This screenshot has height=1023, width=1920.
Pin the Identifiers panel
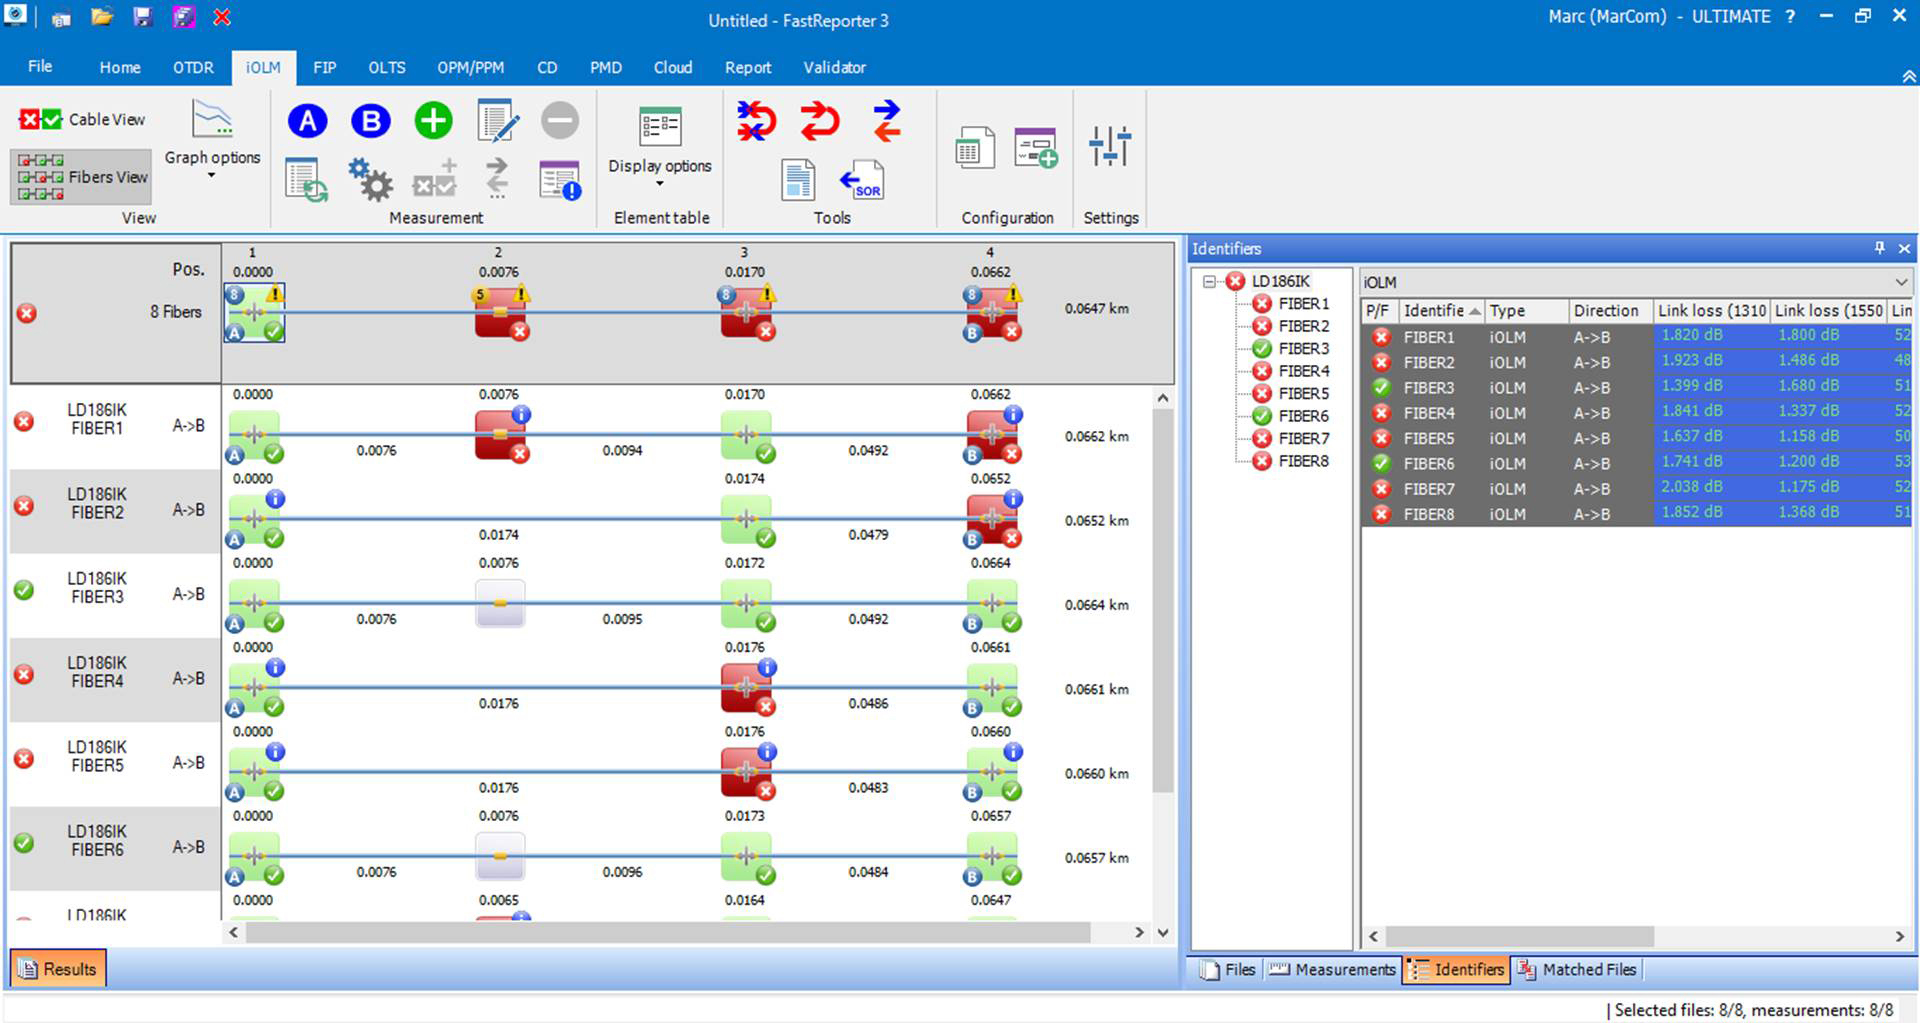click(x=1878, y=249)
